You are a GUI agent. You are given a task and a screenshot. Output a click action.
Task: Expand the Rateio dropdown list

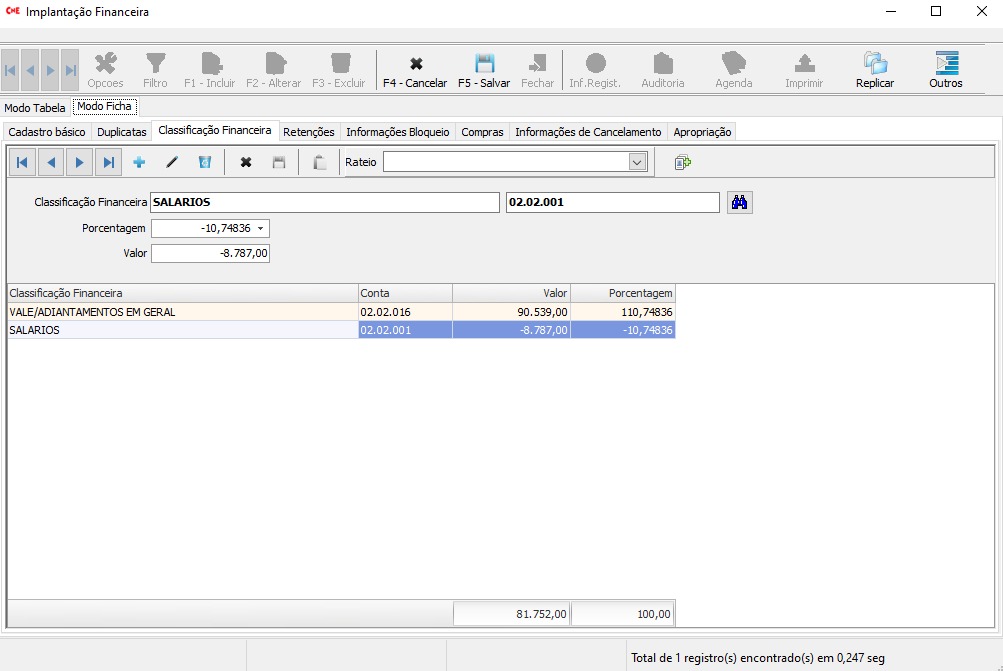pos(637,162)
